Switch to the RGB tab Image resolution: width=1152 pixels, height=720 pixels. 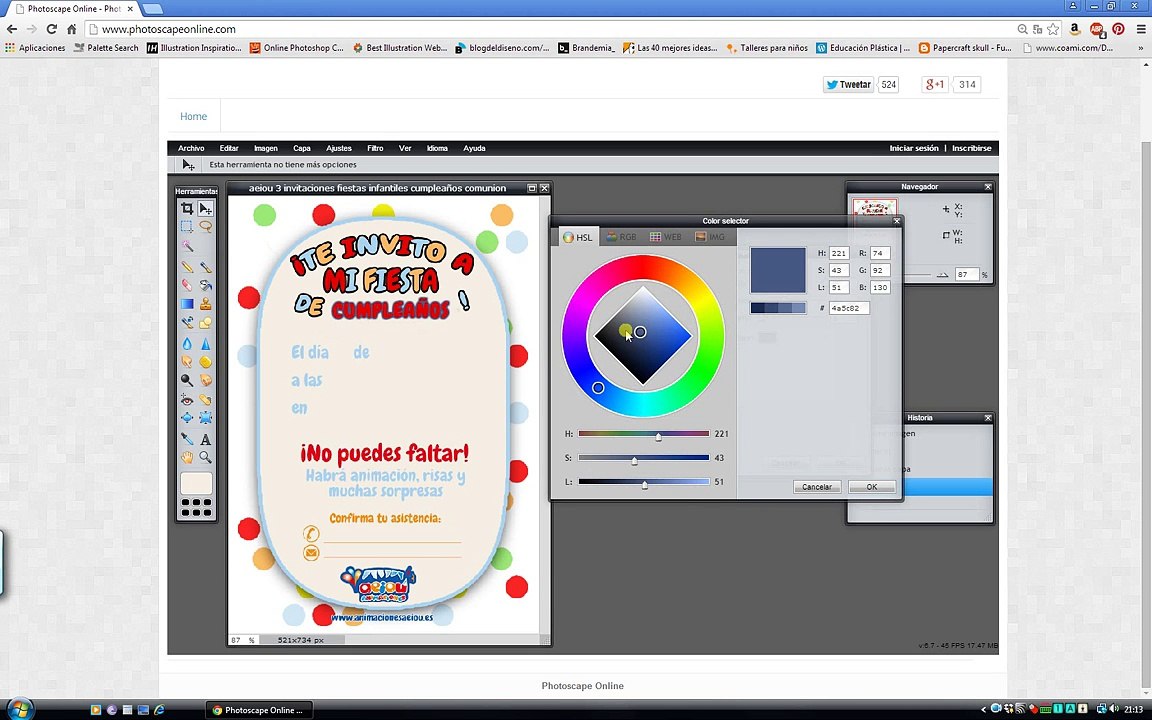tap(622, 237)
